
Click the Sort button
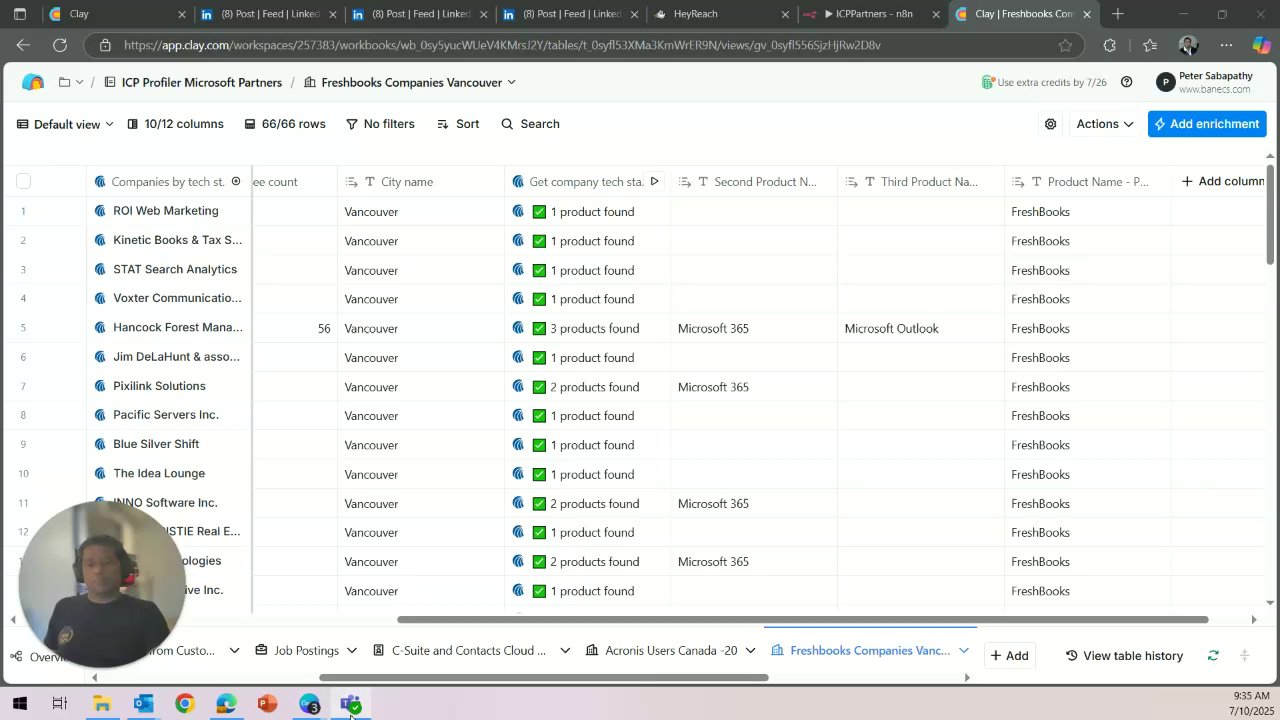coord(458,124)
